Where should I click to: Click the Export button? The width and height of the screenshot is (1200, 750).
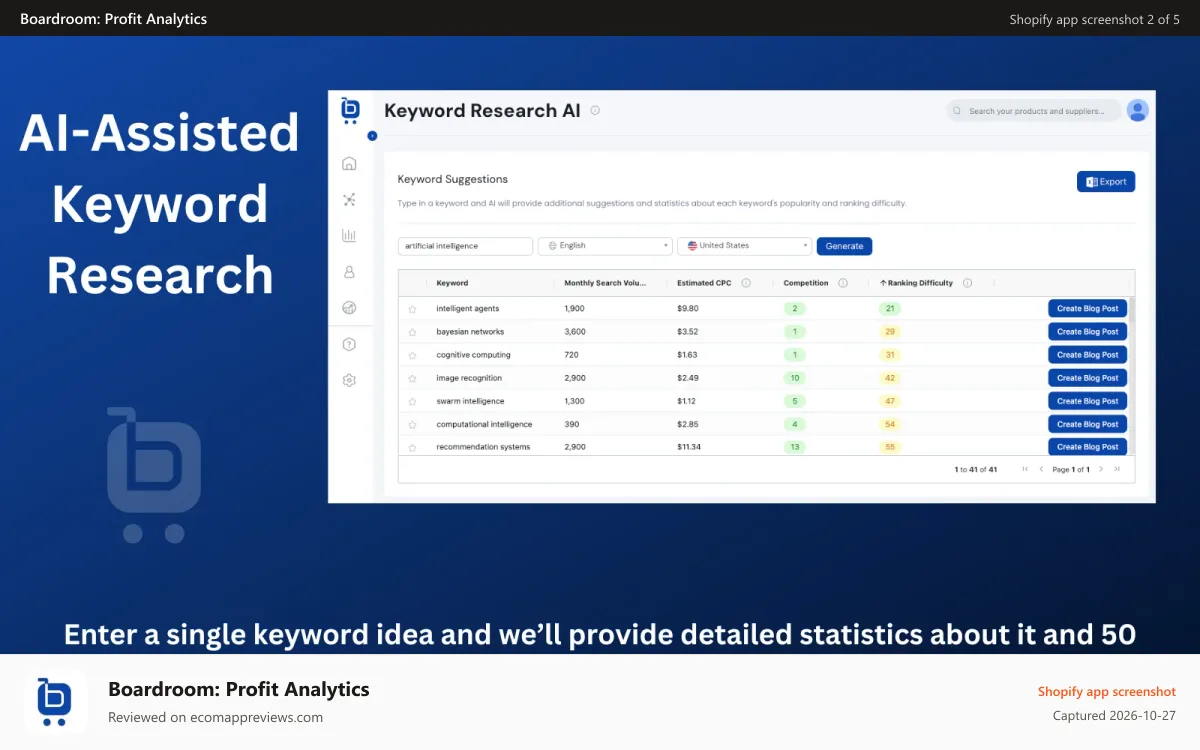(1106, 182)
